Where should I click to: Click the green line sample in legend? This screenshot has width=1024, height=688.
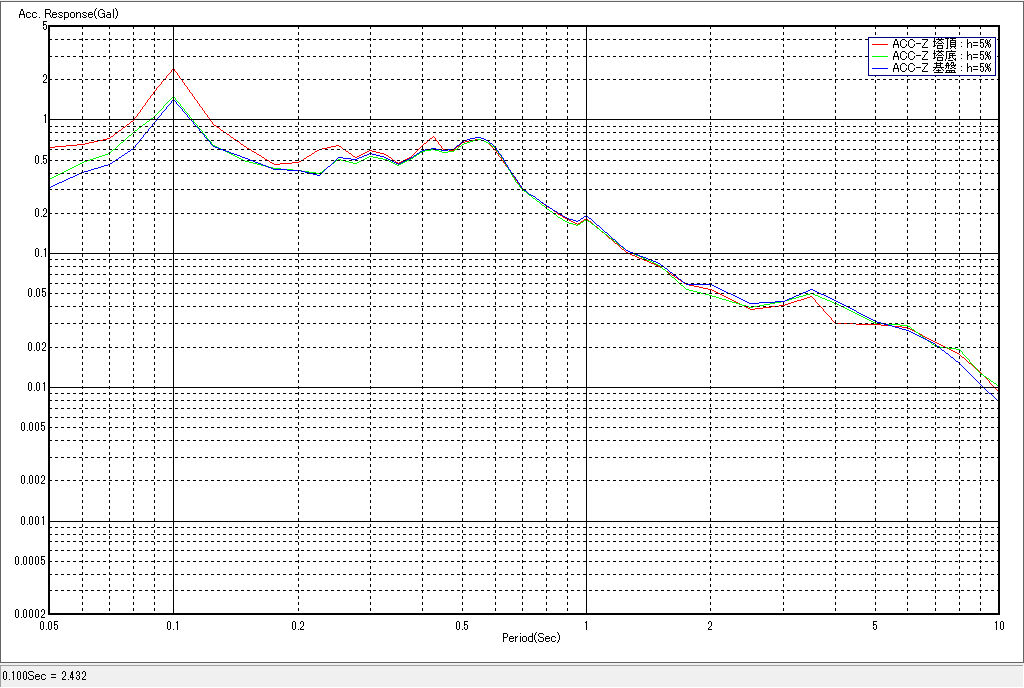click(880, 56)
